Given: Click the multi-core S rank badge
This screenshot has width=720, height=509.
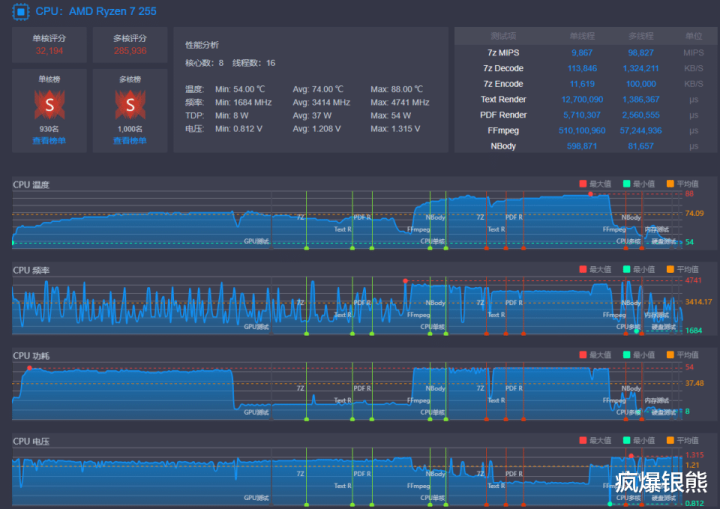Looking at the screenshot, I should (x=130, y=105).
